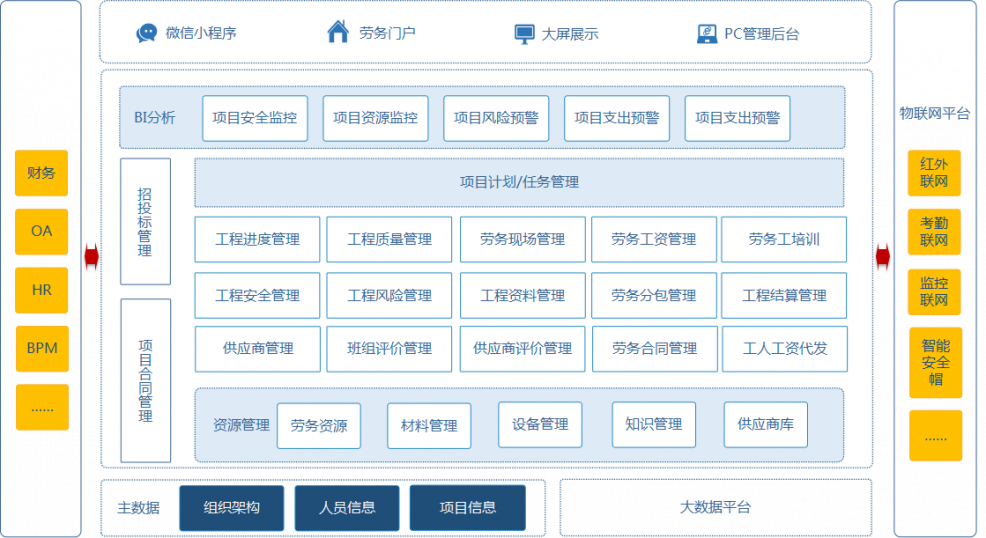Open 工程质量管理 module
Viewport: 986px width, 538px height.
(389, 239)
